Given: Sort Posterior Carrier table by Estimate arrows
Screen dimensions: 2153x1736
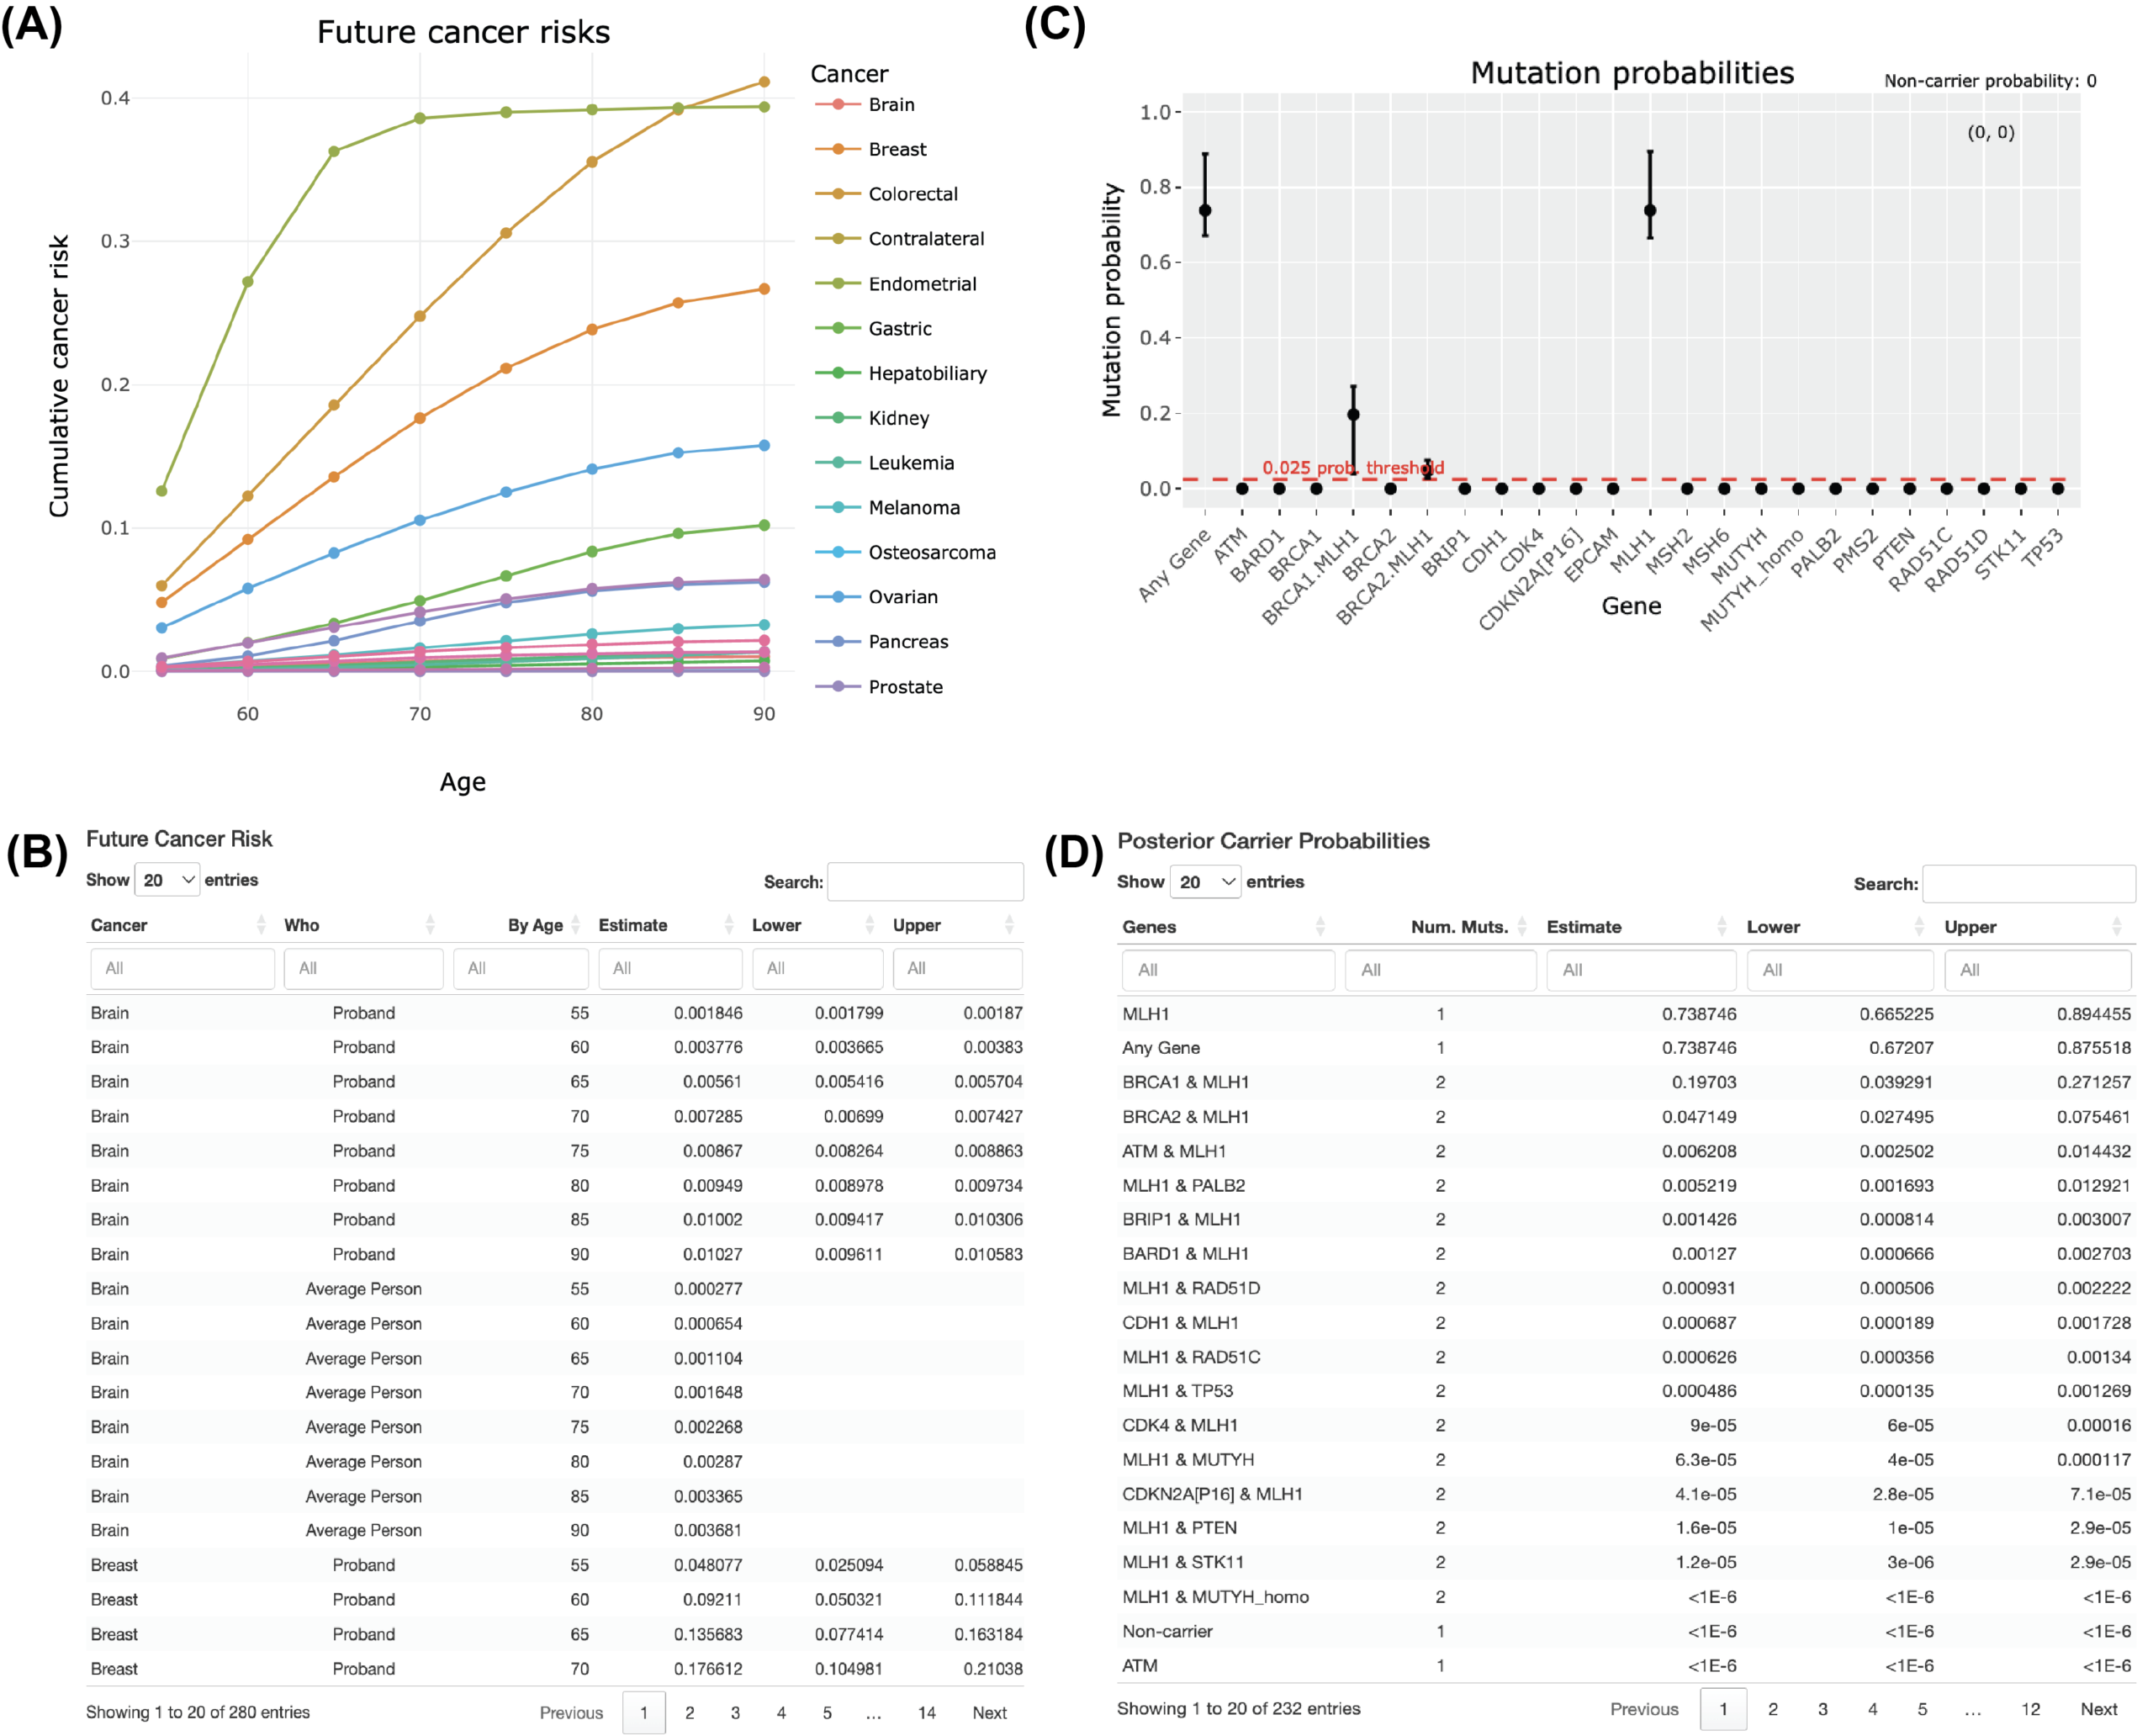Looking at the screenshot, I should (x=1722, y=927).
